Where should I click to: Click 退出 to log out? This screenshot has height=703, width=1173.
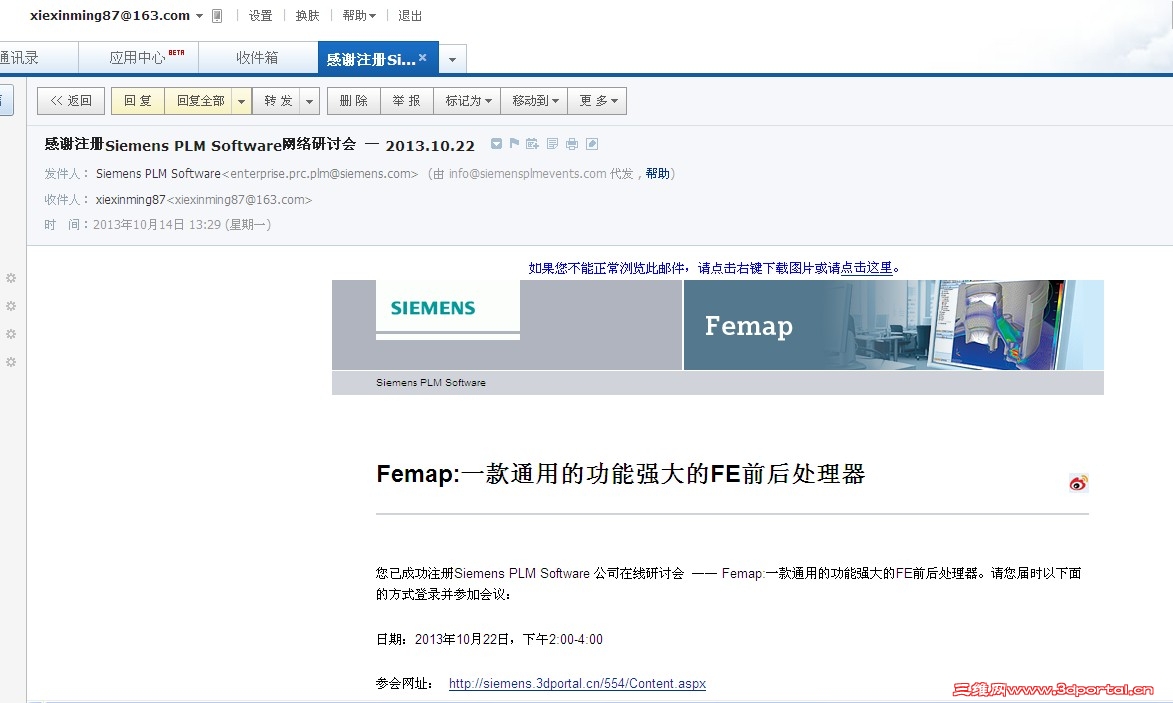pos(410,16)
